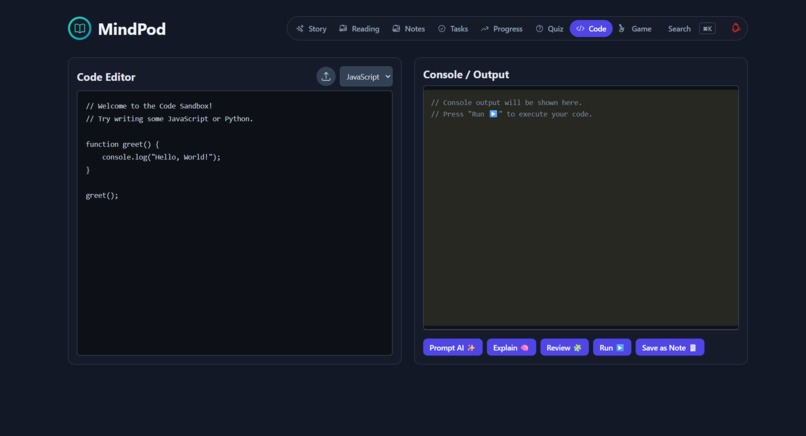The width and height of the screenshot is (806, 436).
Task: Switch to the Reading tab
Action: (359, 29)
